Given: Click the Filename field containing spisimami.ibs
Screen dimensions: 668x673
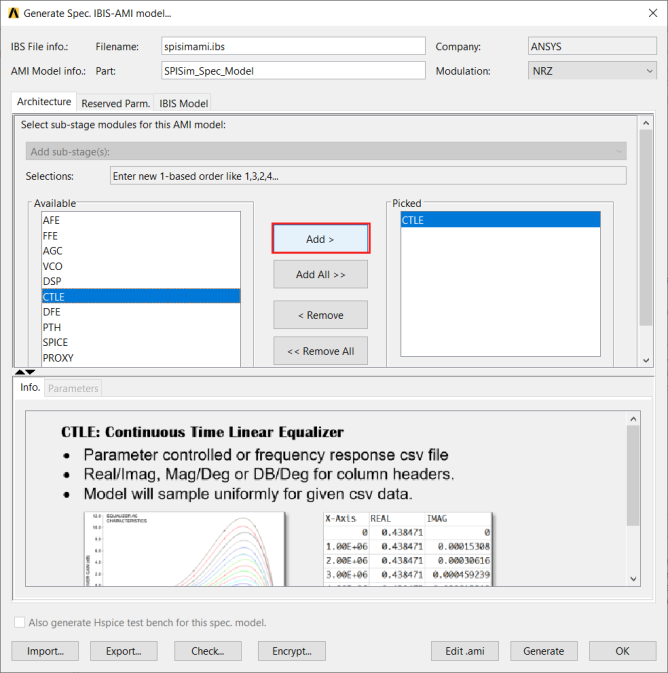Looking at the screenshot, I should point(293,46).
